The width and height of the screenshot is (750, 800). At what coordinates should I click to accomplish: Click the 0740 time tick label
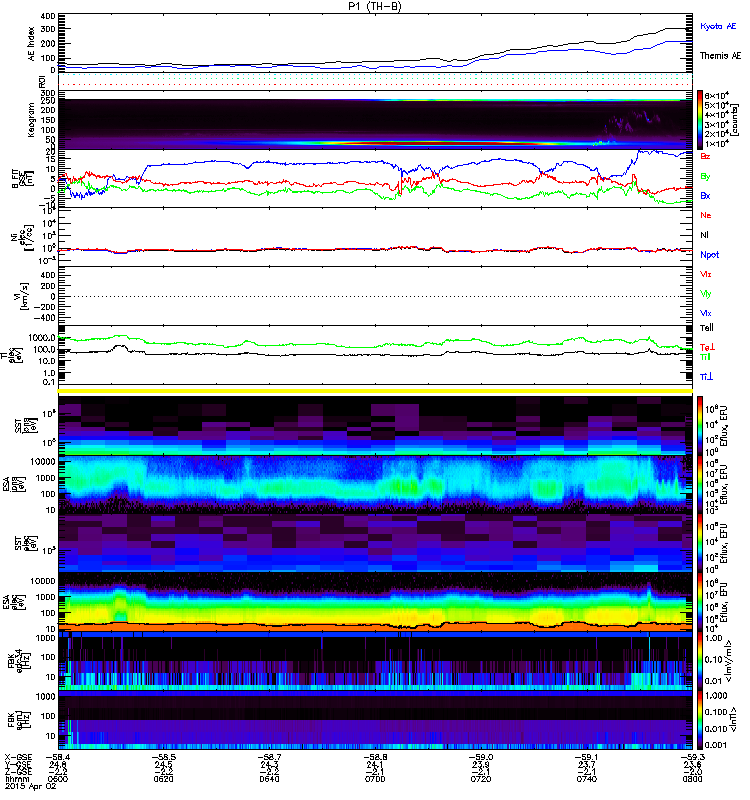click(587, 779)
